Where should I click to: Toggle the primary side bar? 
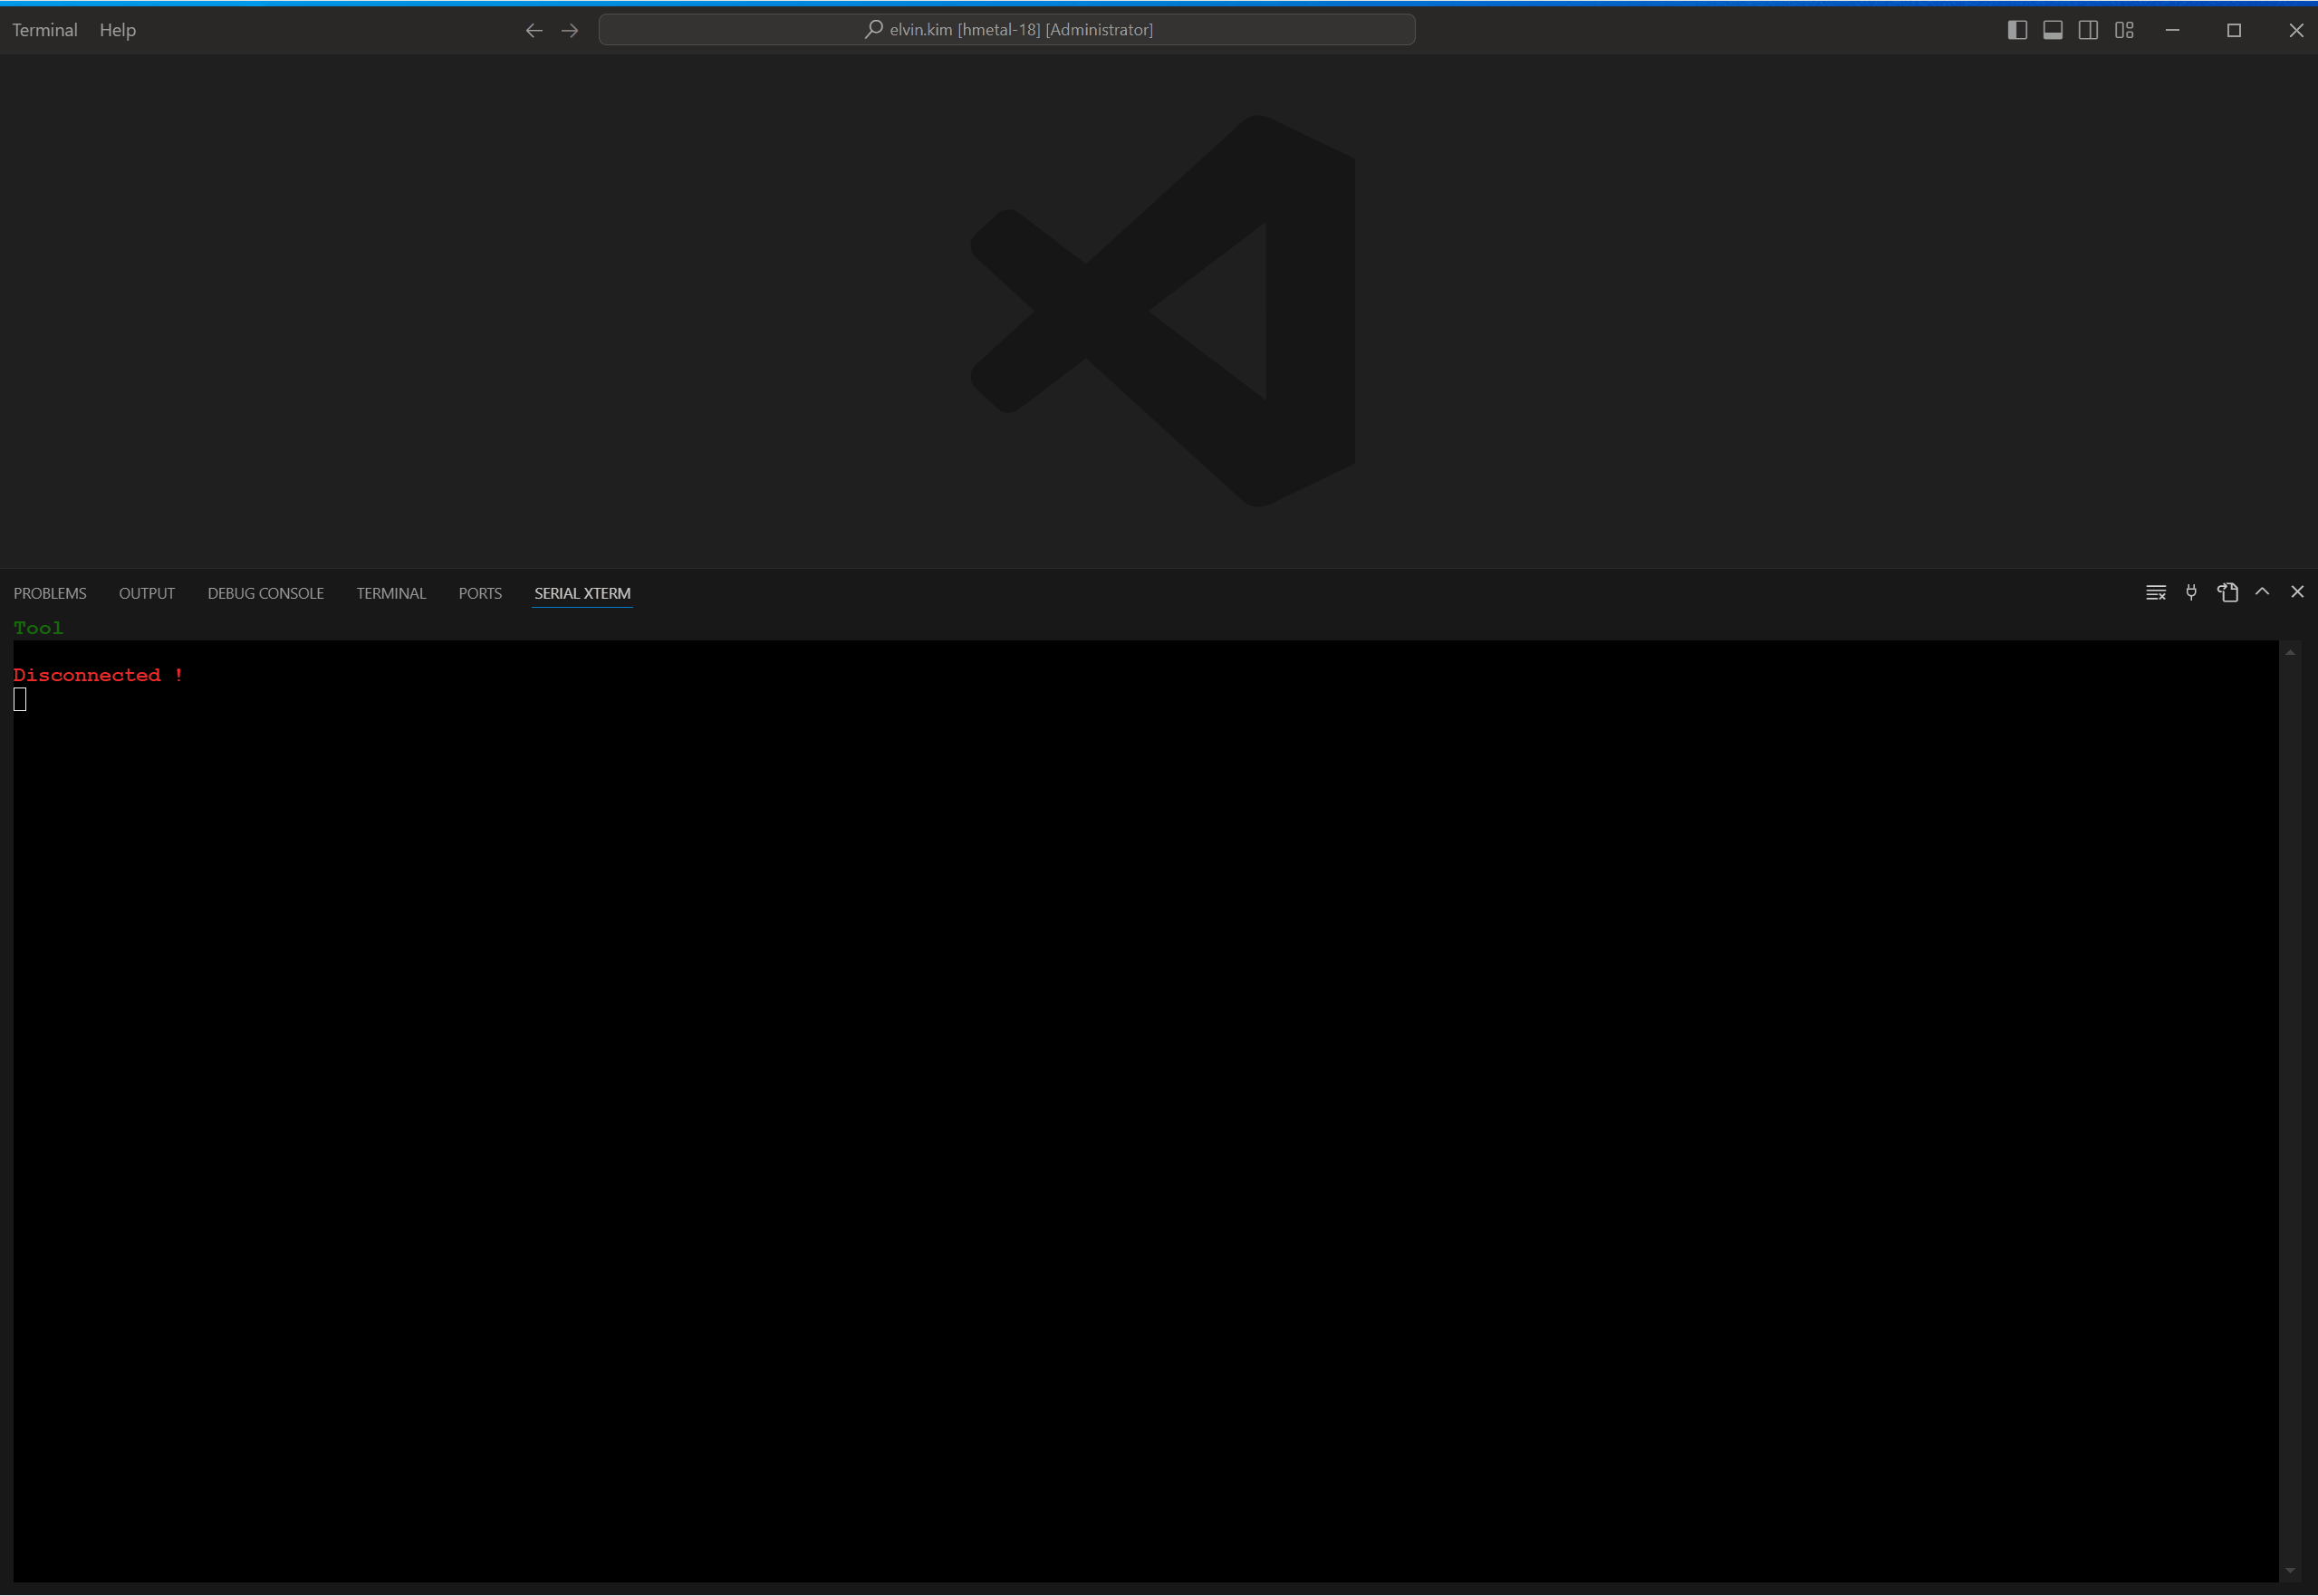(2017, 30)
